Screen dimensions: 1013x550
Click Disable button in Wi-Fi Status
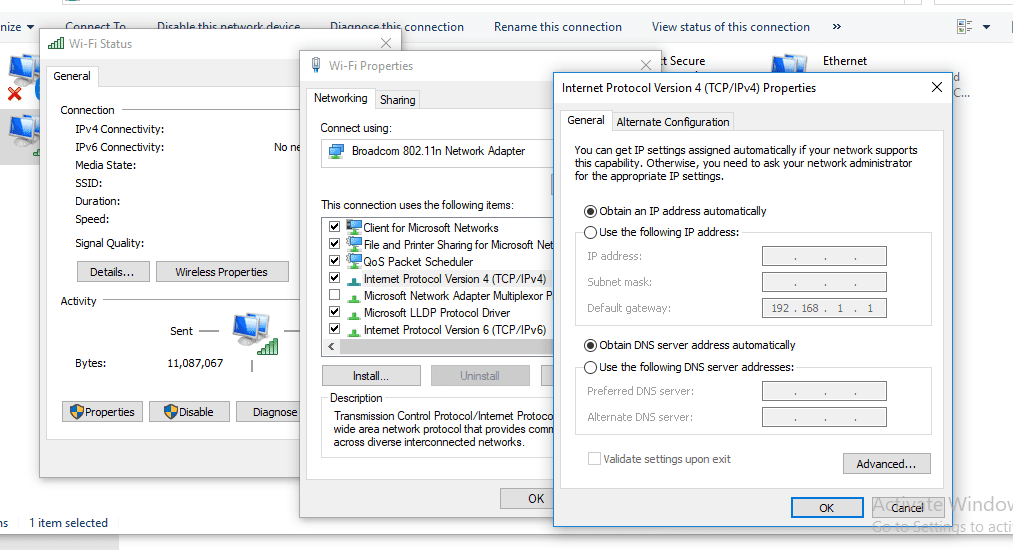click(189, 412)
